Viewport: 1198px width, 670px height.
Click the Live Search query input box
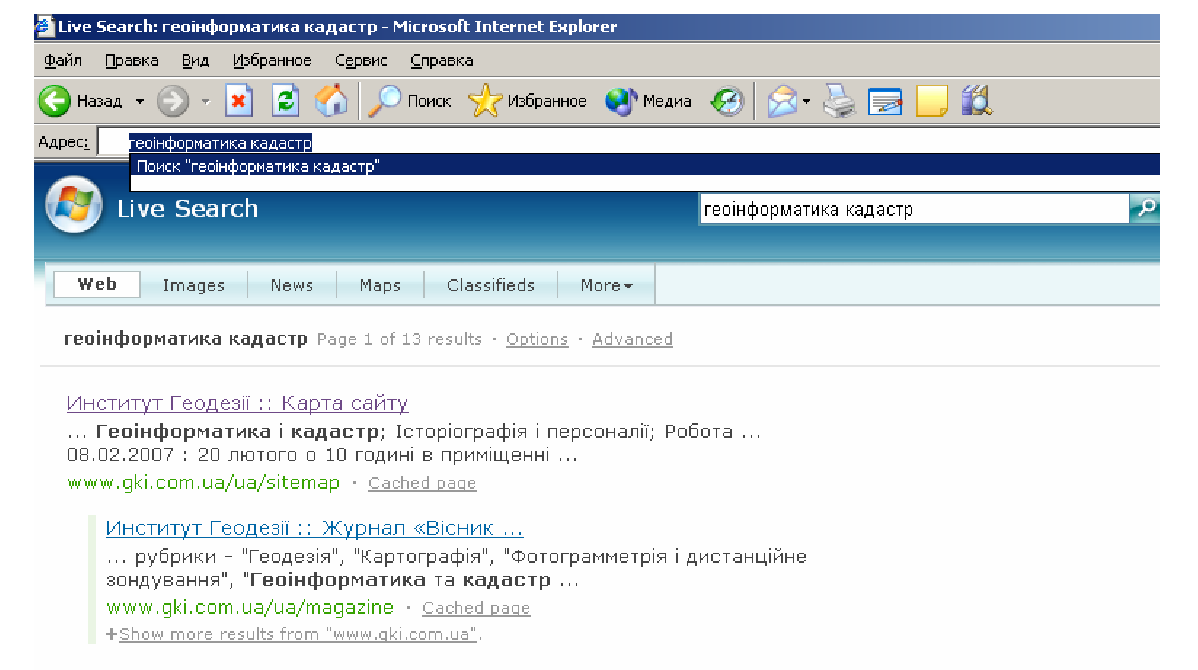click(x=914, y=209)
